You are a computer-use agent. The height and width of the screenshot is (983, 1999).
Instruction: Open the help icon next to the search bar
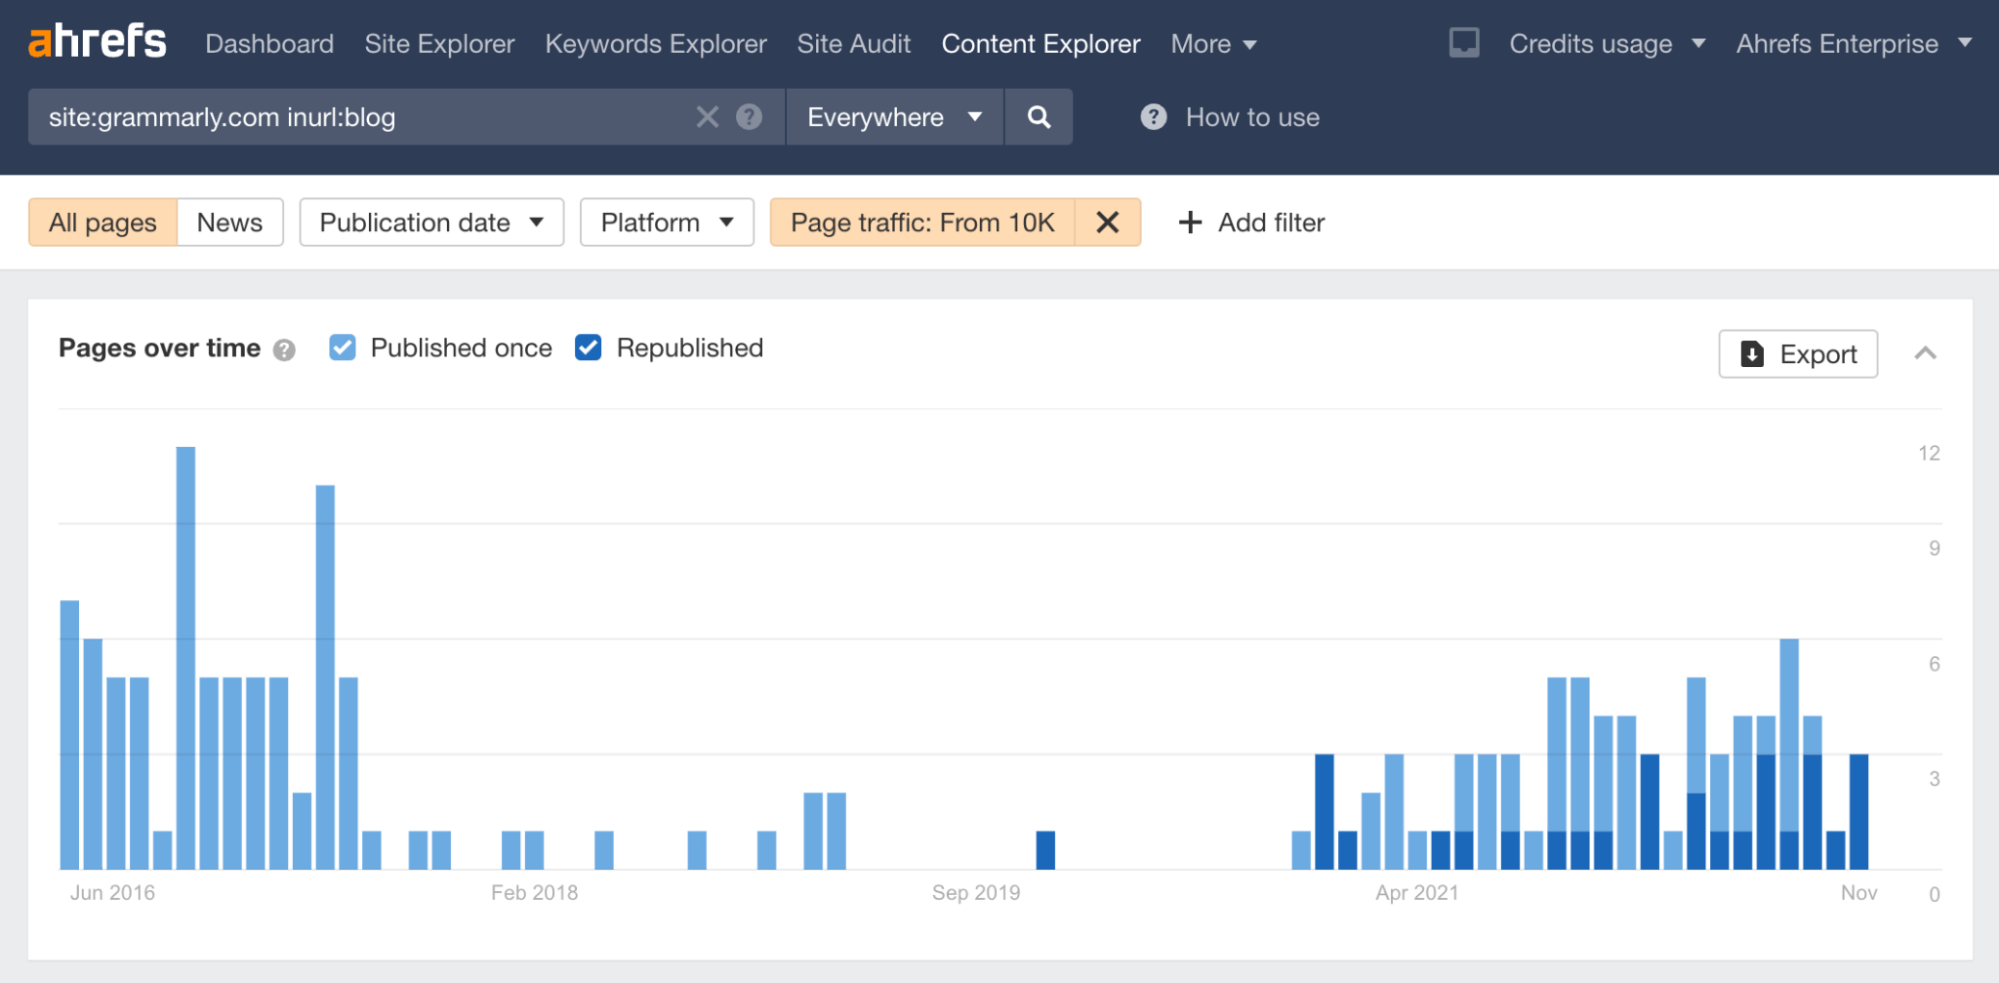pos(748,117)
